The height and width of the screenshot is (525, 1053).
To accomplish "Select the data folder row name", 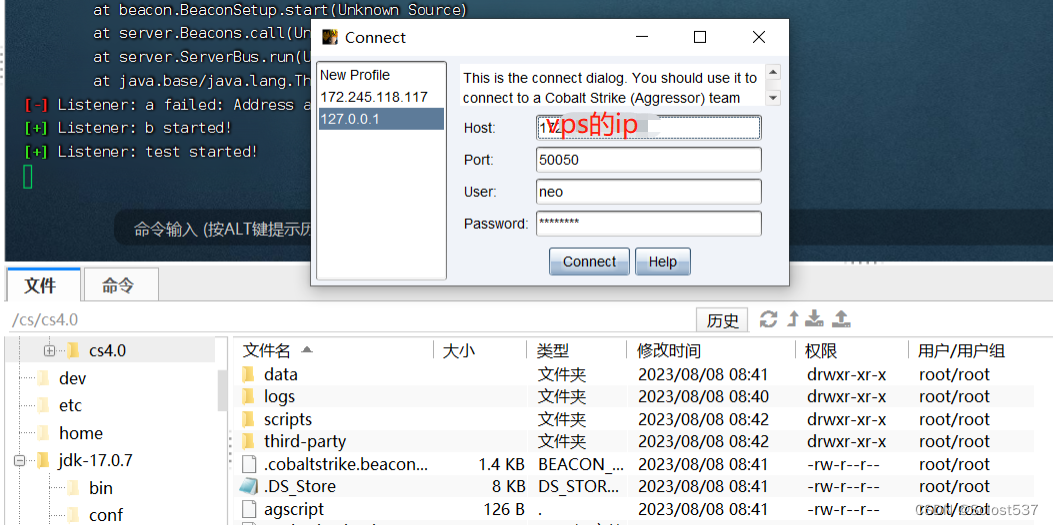I will (x=281, y=375).
